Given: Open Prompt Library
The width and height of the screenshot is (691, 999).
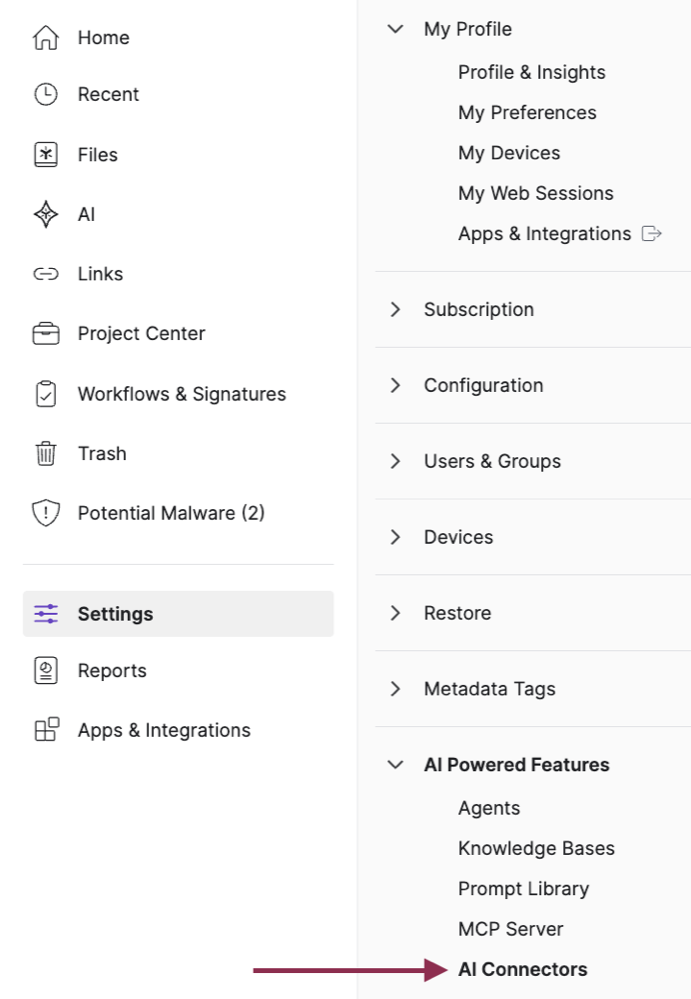Looking at the screenshot, I should 524,889.
